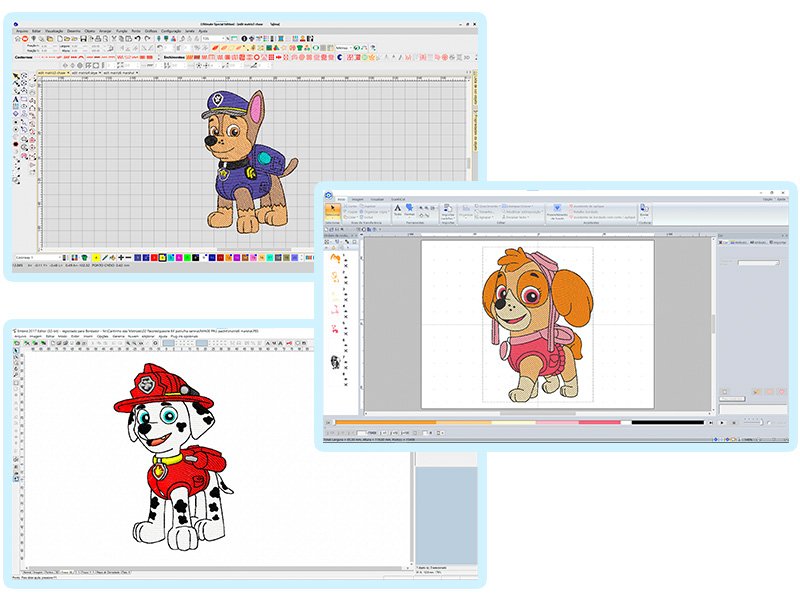This screenshot has height=600, width=800.
Task: Click the Enviar button ending the ribbon
Action: [644, 210]
